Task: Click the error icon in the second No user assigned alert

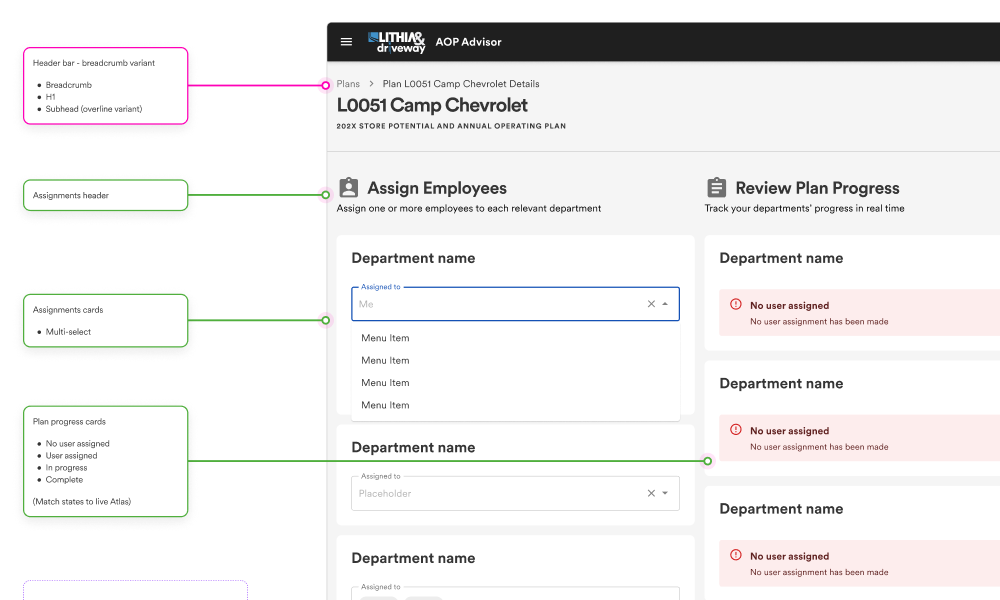Action: (736, 430)
